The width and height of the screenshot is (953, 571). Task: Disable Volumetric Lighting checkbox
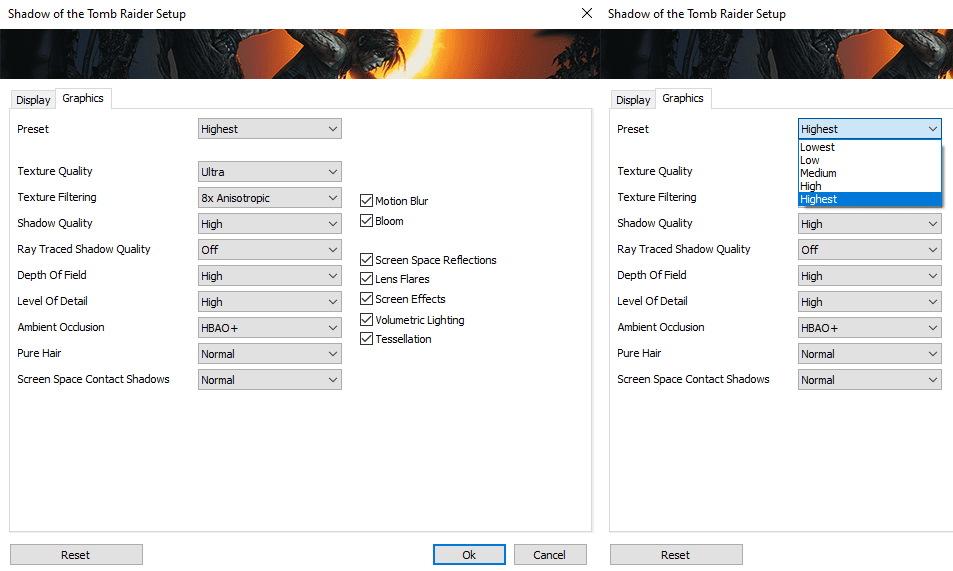[x=366, y=319]
